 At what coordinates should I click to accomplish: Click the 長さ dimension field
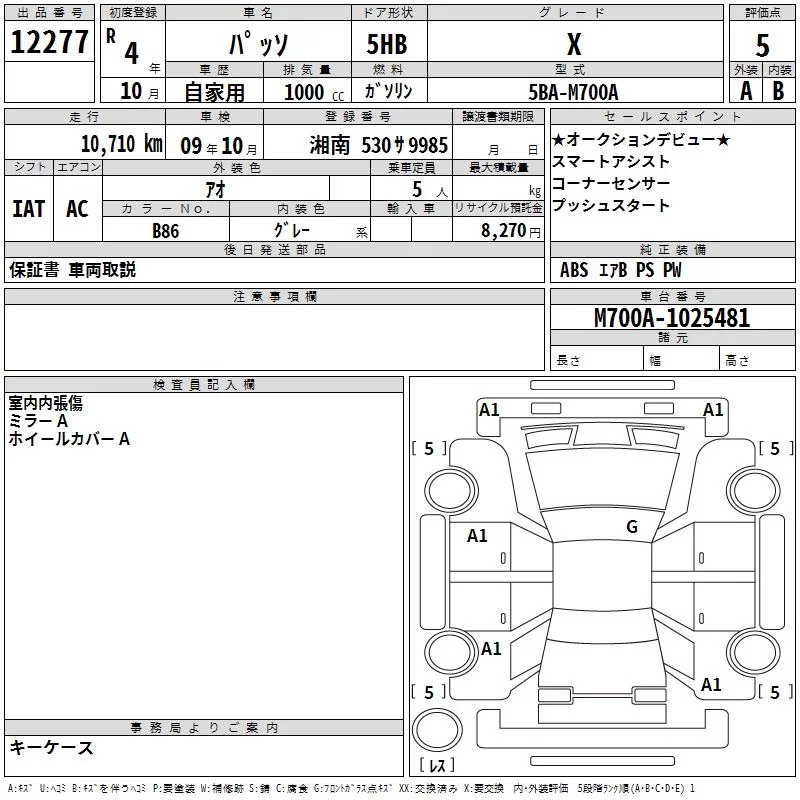(x=597, y=360)
